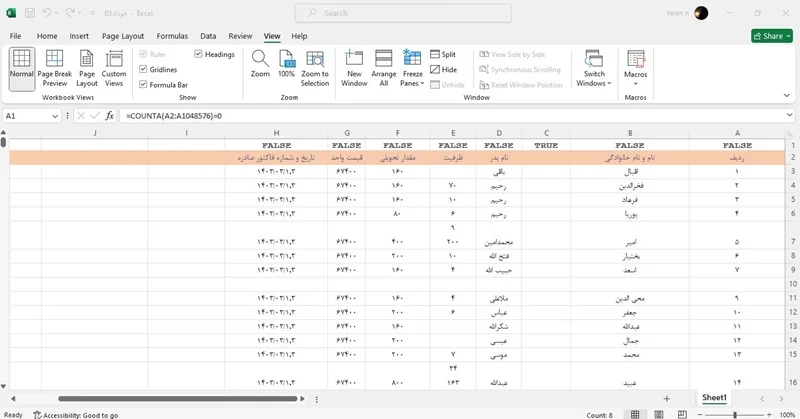Click the Save icon in title bar

coord(30,13)
